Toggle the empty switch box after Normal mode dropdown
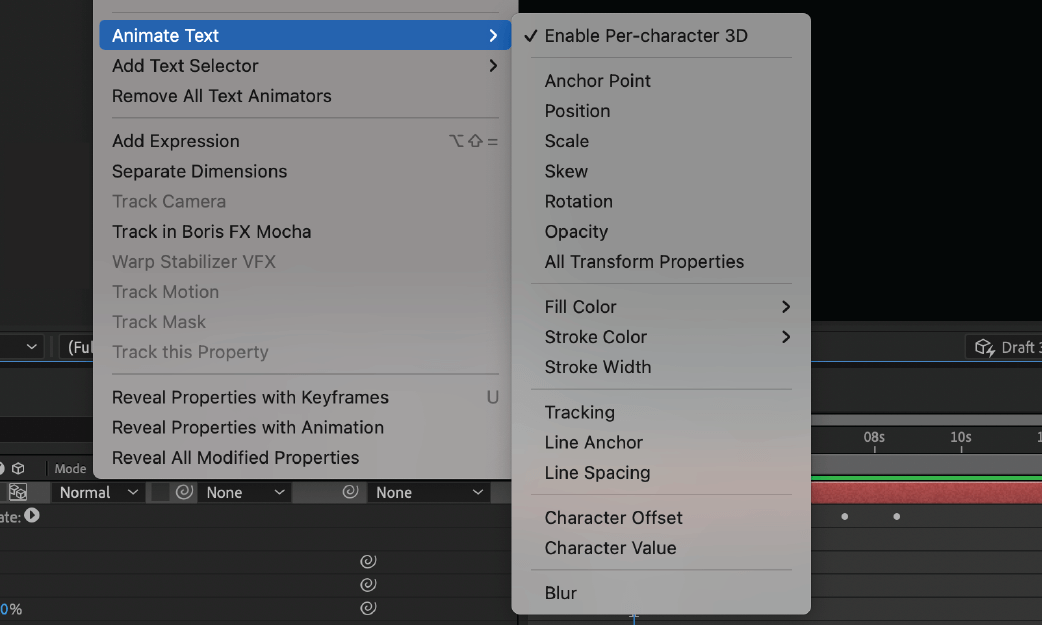The width and height of the screenshot is (1042, 625). (x=159, y=492)
